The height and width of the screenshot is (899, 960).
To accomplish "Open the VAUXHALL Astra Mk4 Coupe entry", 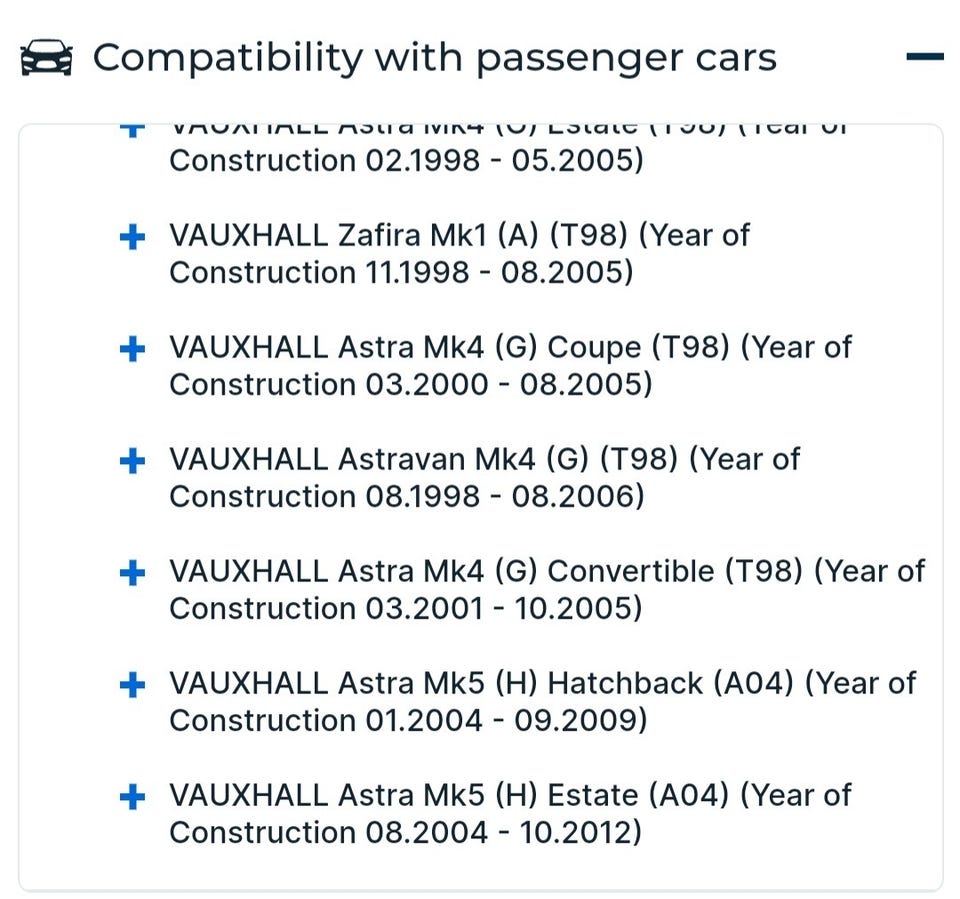I will pos(508,348).
